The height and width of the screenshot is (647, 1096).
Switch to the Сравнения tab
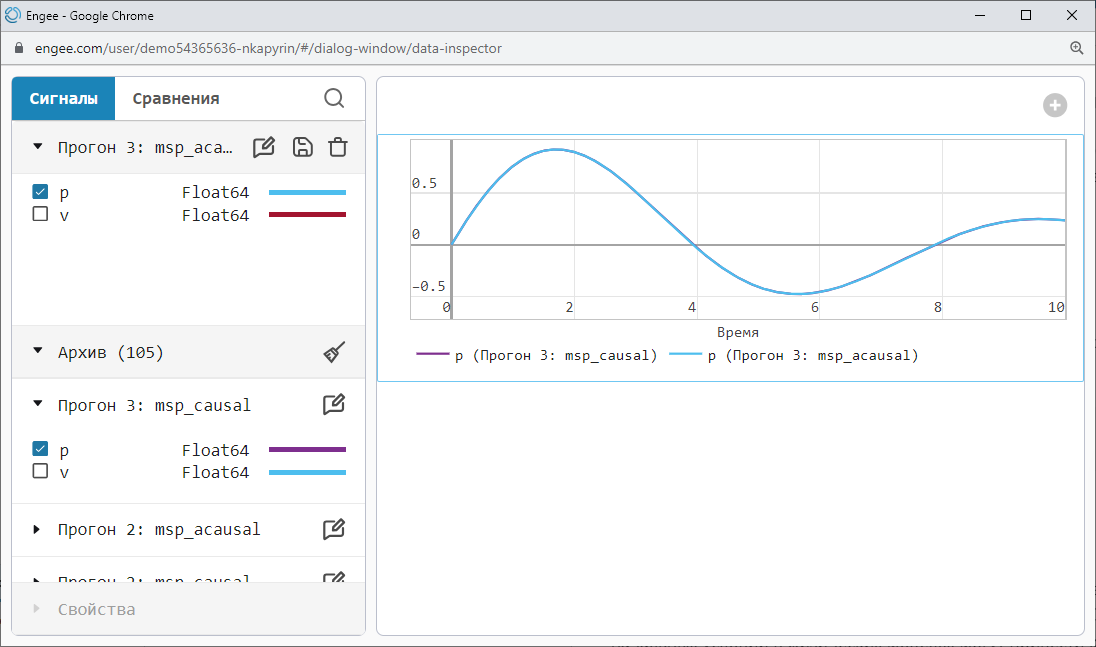point(176,98)
